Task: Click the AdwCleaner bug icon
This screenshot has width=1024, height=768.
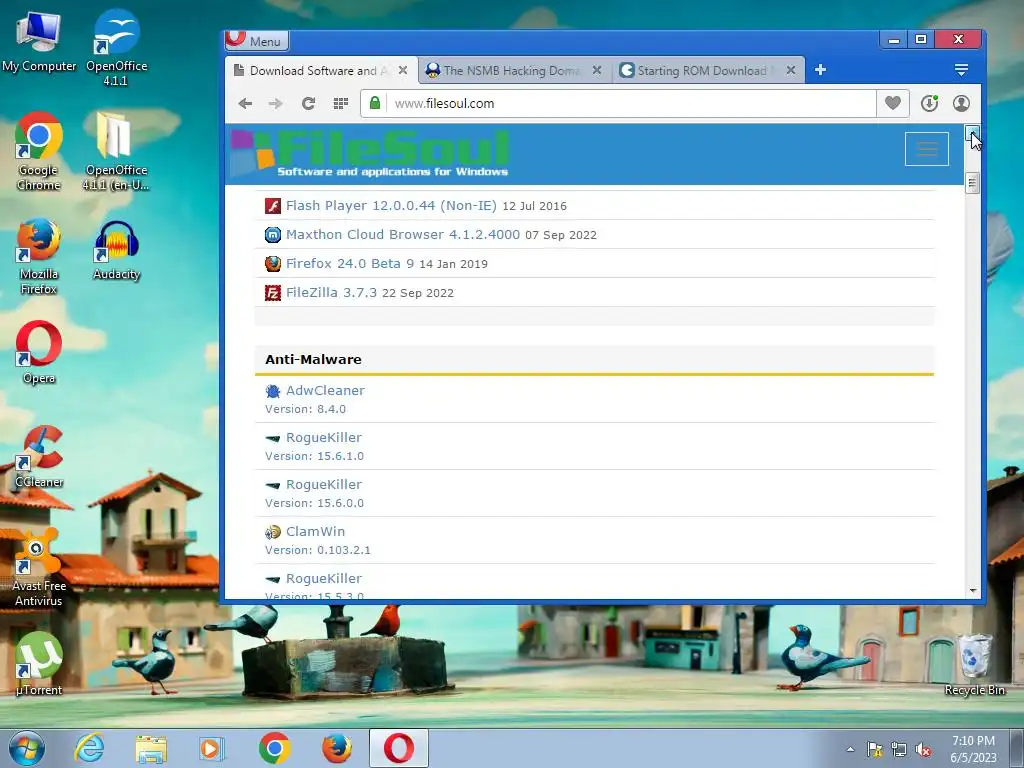Action: point(272,391)
